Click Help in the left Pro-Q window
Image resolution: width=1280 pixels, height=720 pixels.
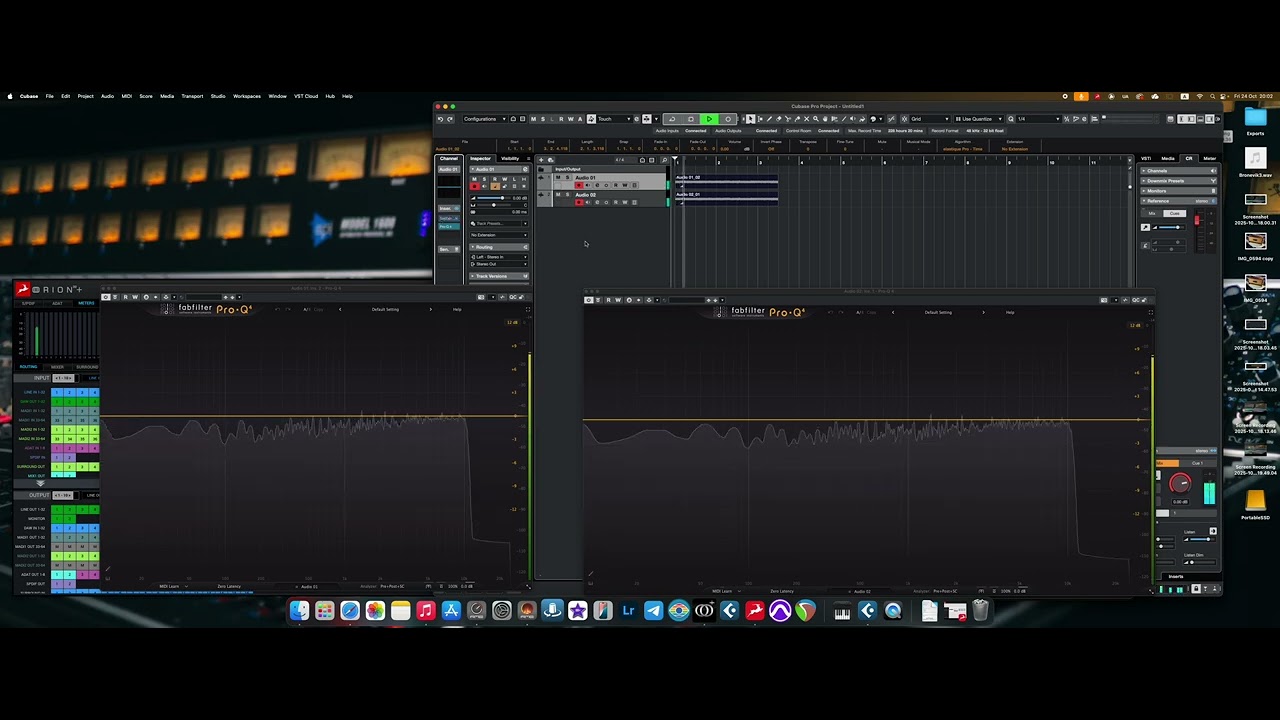(457, 309)
